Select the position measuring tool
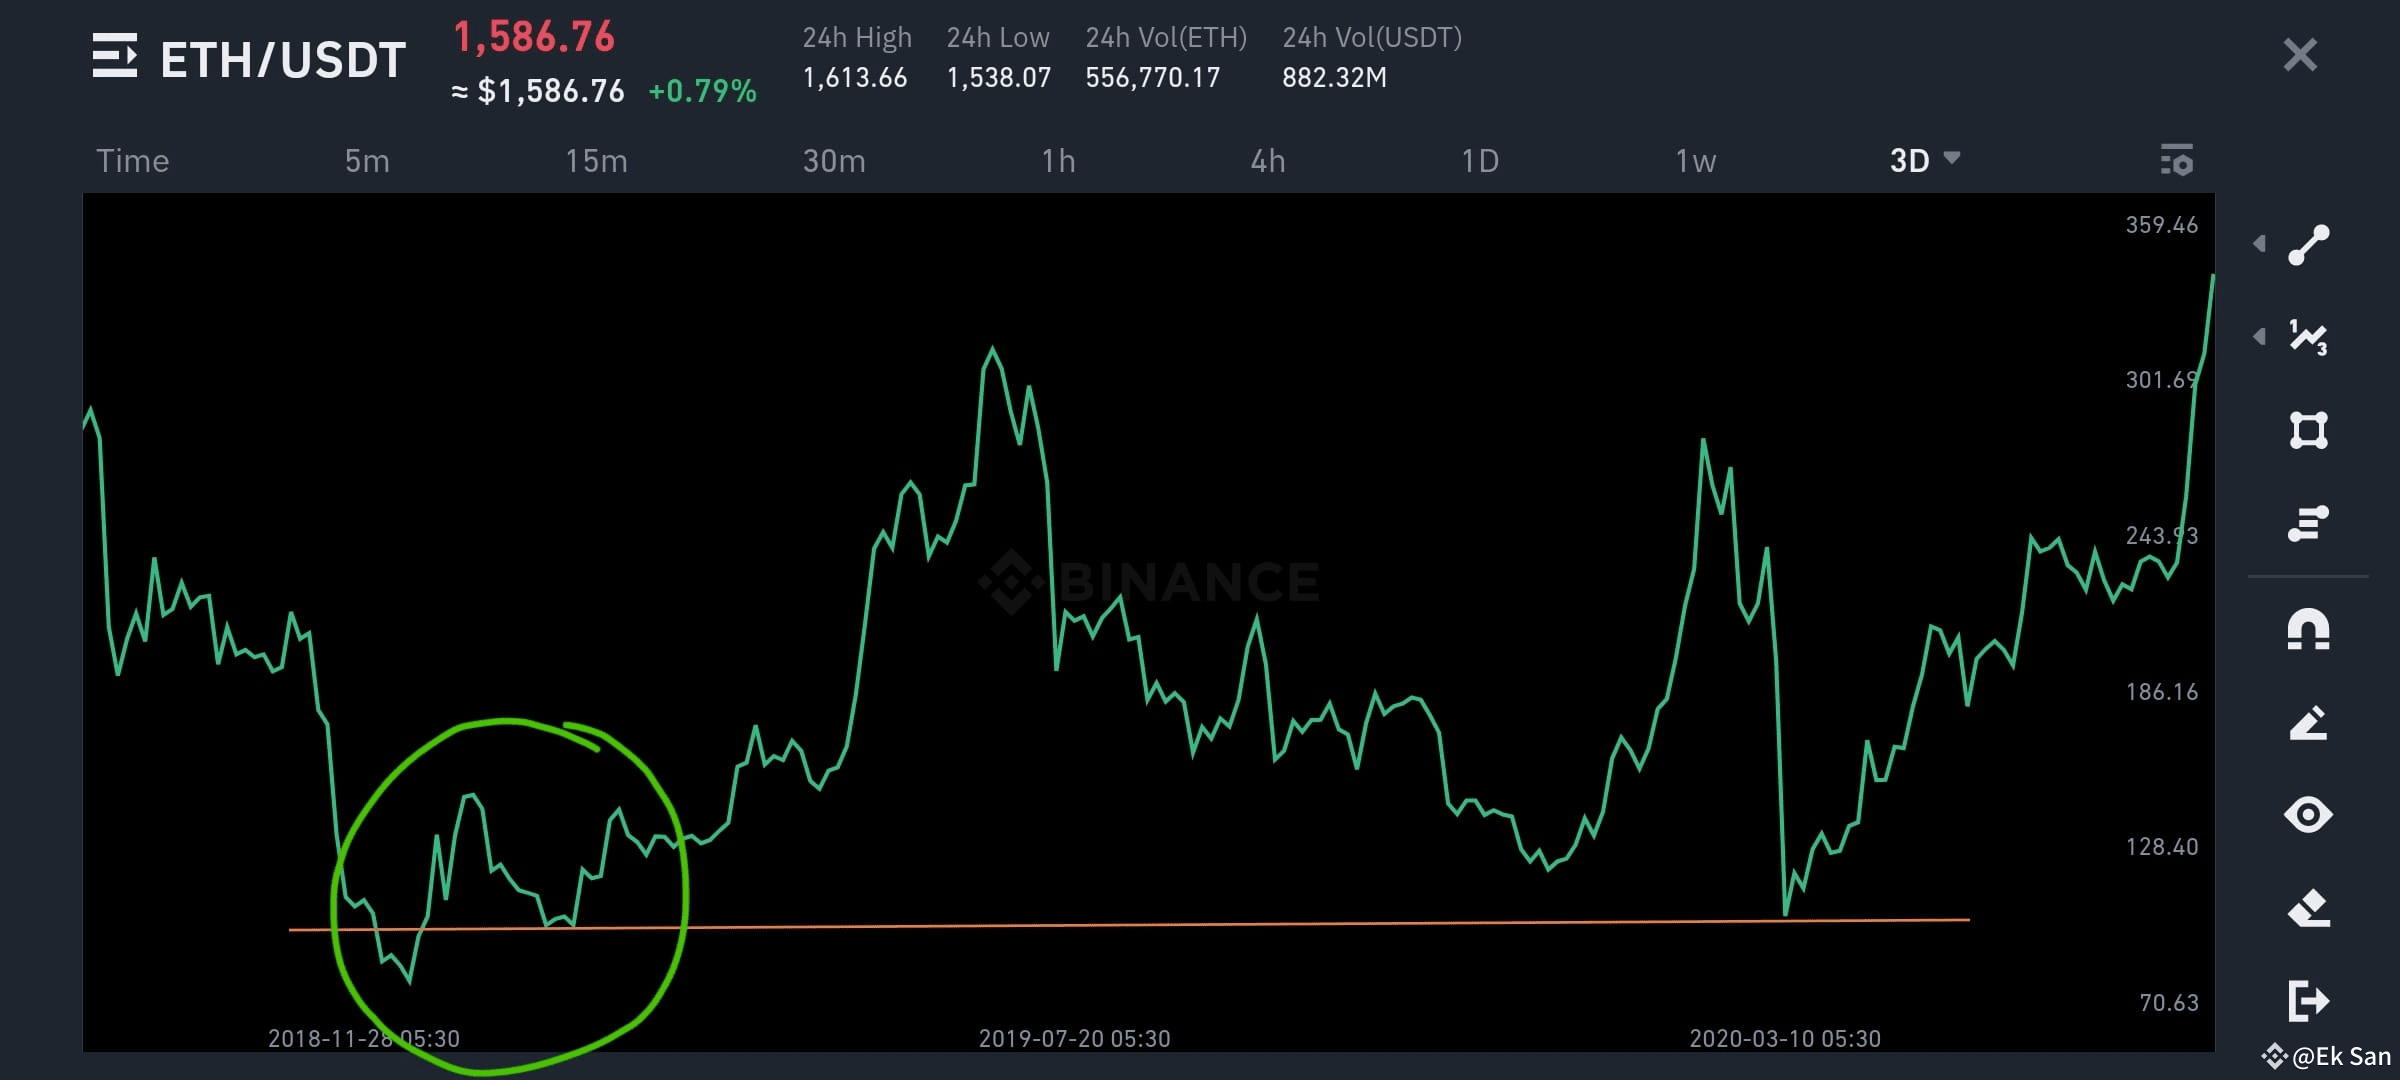This screenshot has width=2400, height=1080. point(2308,523)
